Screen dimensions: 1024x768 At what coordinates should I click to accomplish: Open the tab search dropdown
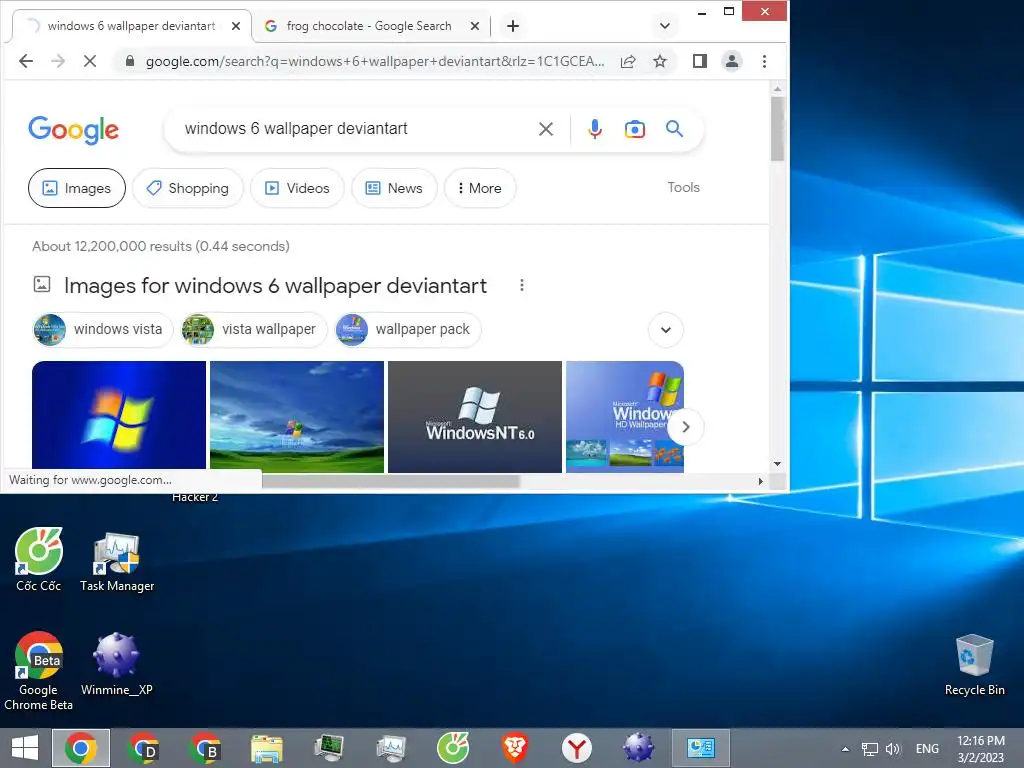pyautogui.click(x=665, y=26)
